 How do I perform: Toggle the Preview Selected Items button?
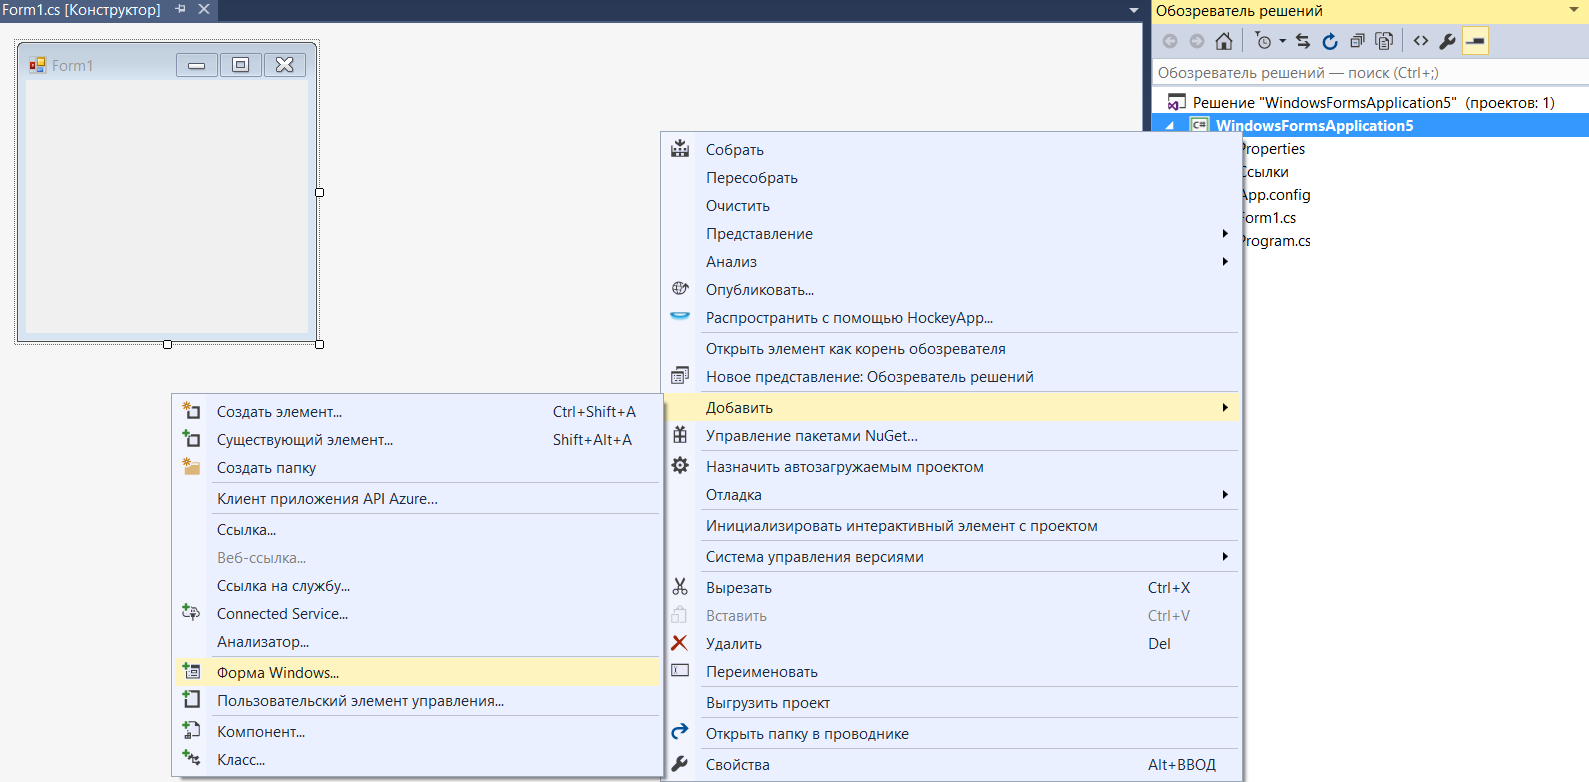[x=1475, y=41]
